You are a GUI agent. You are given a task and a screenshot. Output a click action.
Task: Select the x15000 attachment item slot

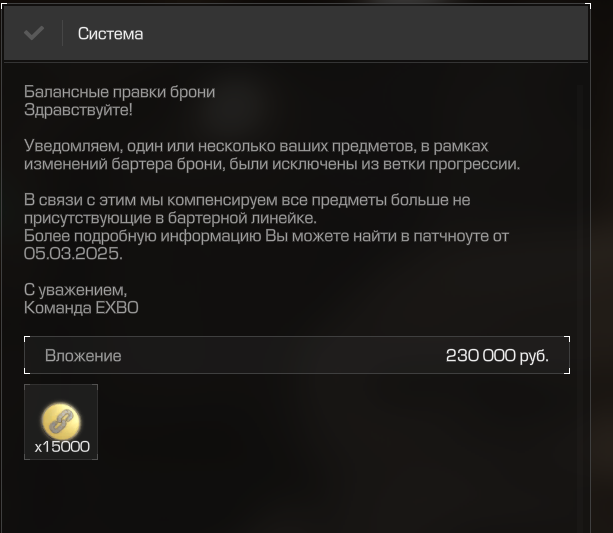click(x=61, y=422)
